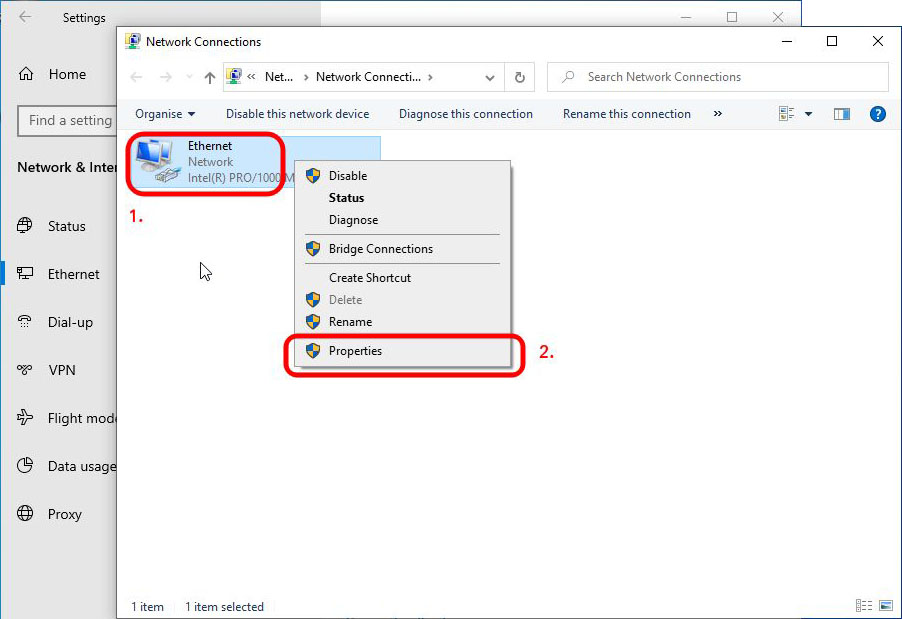Toggle the preview pane icon
This screenshot has height=619, width=902.
click(x=842, y=114)
